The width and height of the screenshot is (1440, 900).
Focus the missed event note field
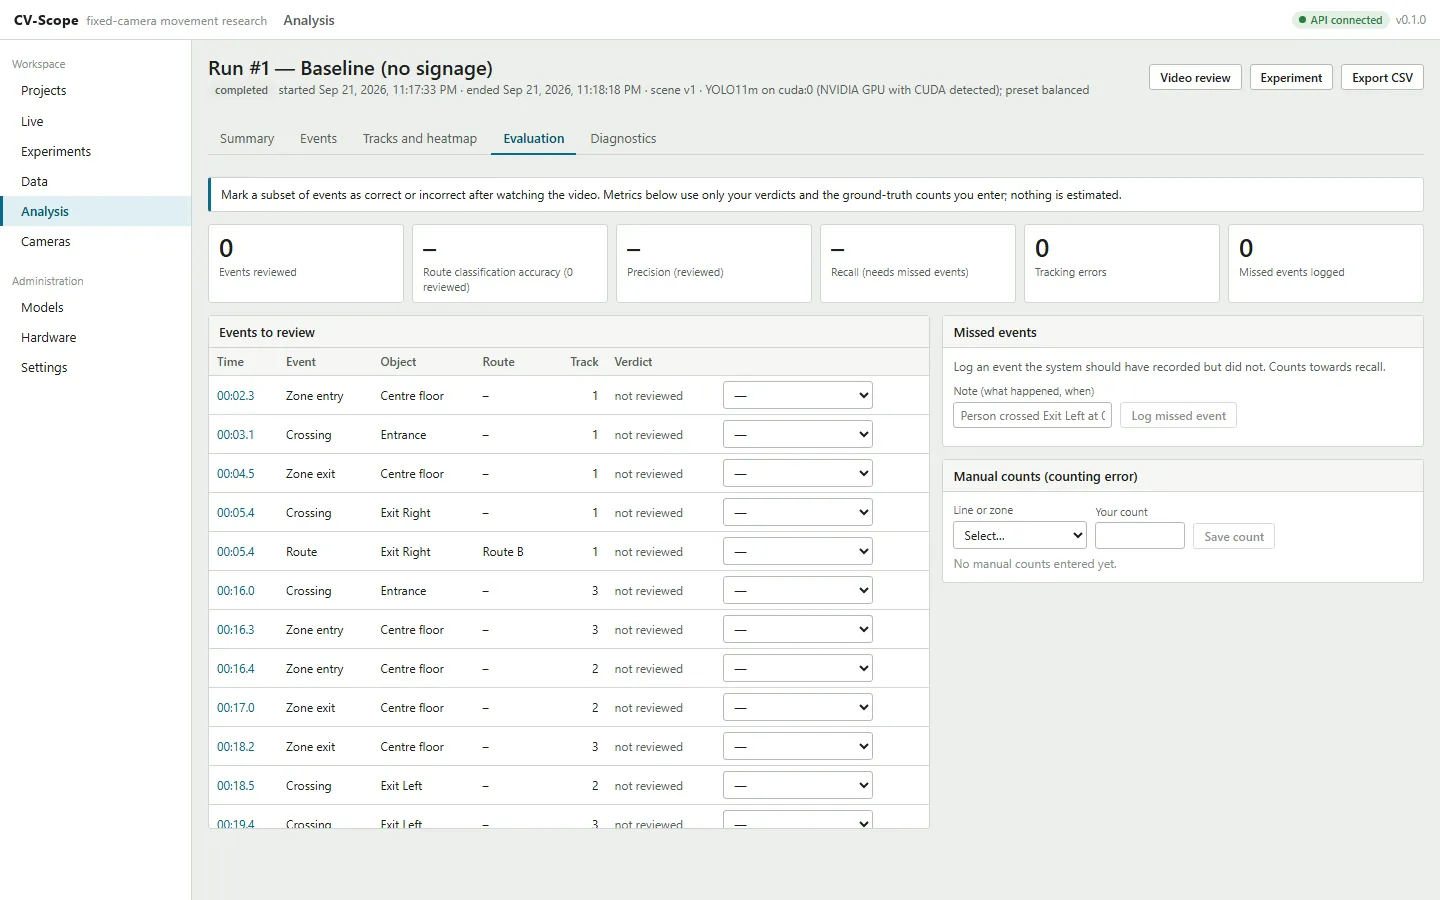pyautogui.click(x=1032, y=416)
